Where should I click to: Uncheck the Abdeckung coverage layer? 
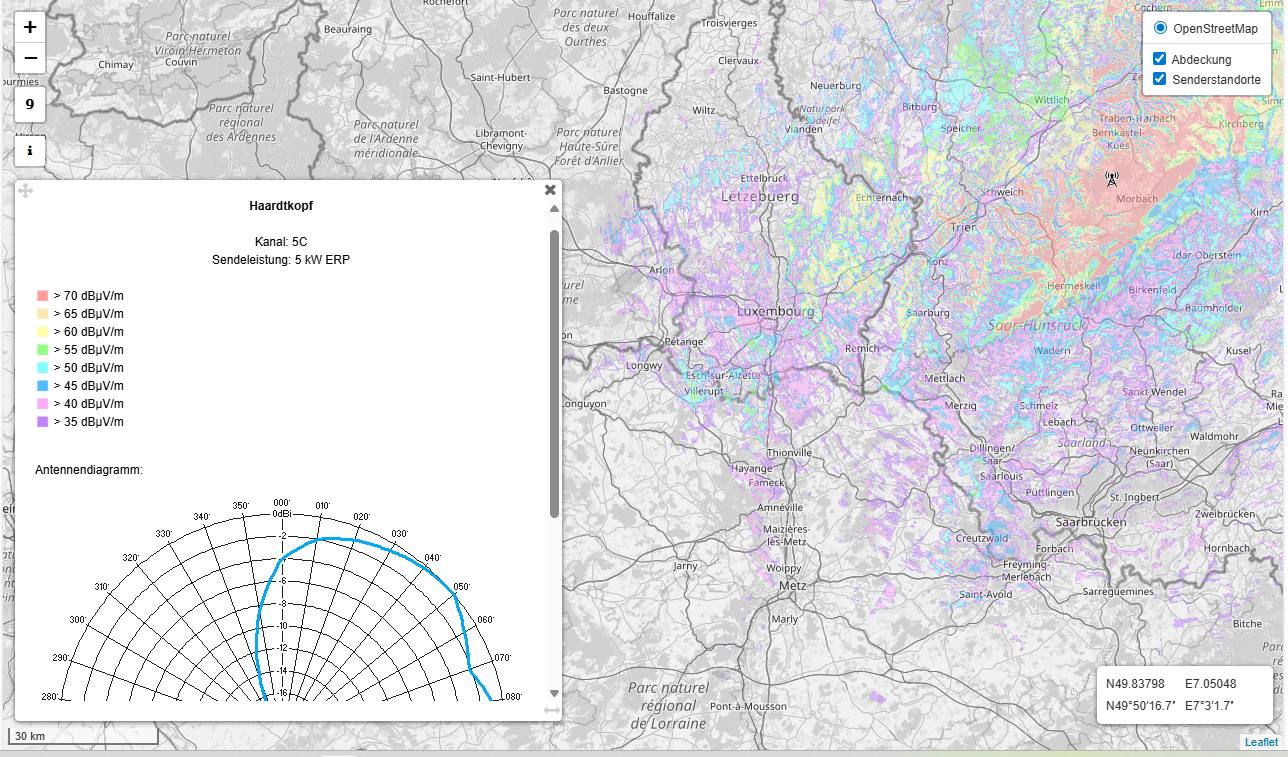(1160, 59)
